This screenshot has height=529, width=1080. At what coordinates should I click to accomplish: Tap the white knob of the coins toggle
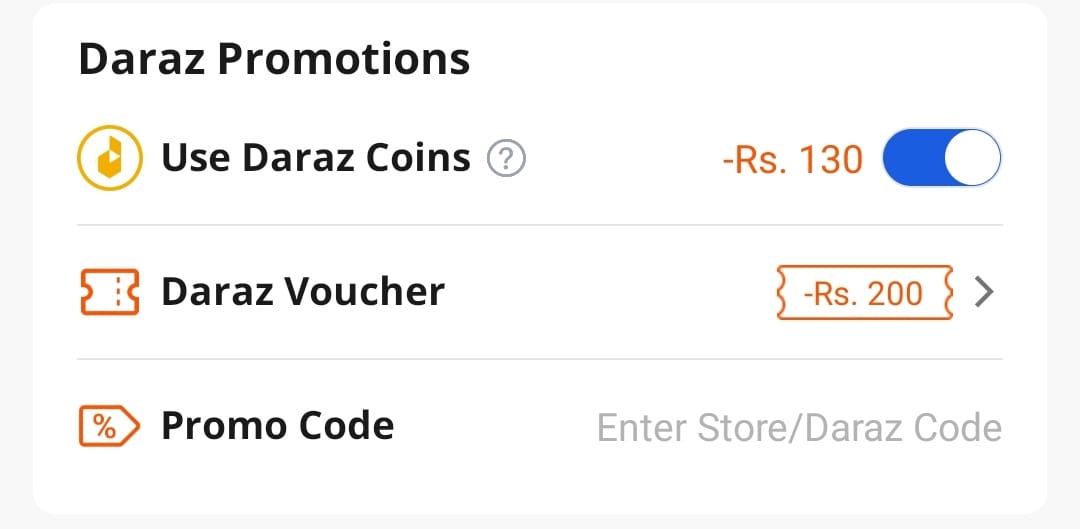(x=972, y=158)
